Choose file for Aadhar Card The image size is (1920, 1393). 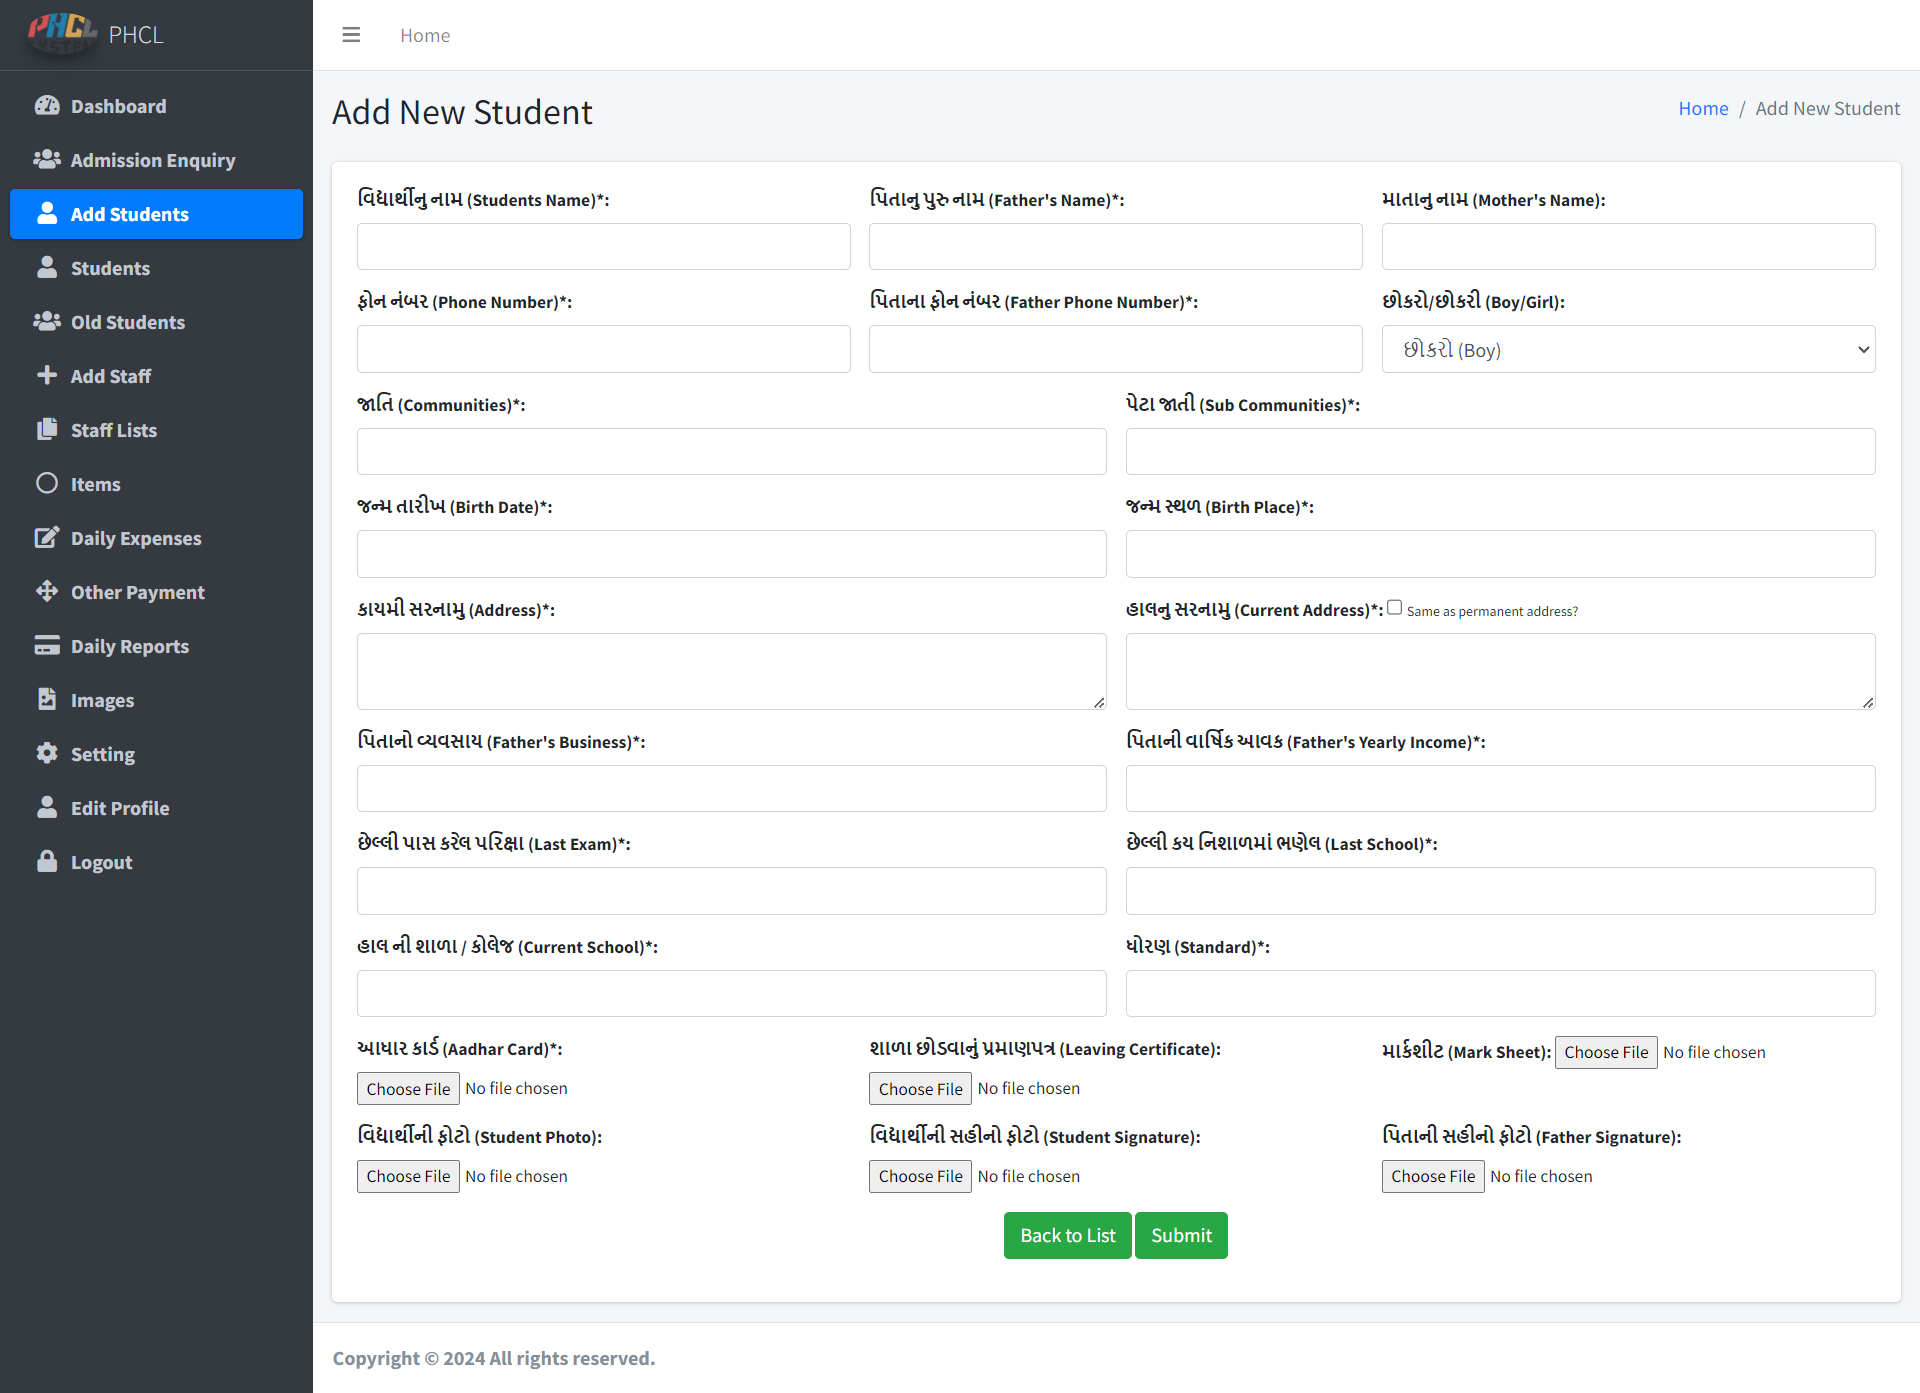pos(408,1089)
